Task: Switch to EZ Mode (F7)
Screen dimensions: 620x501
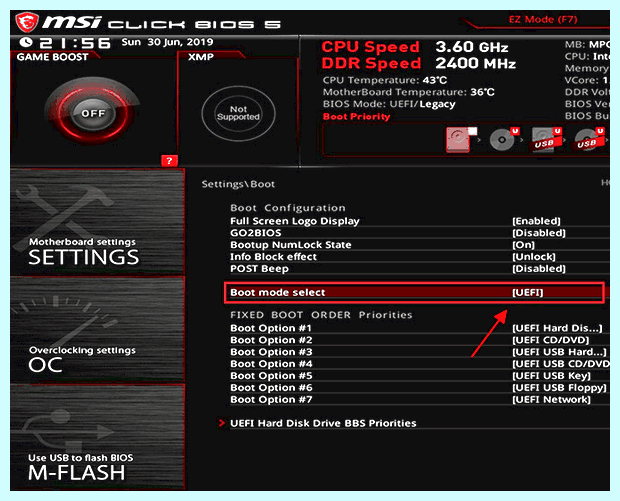Action: 543,19
